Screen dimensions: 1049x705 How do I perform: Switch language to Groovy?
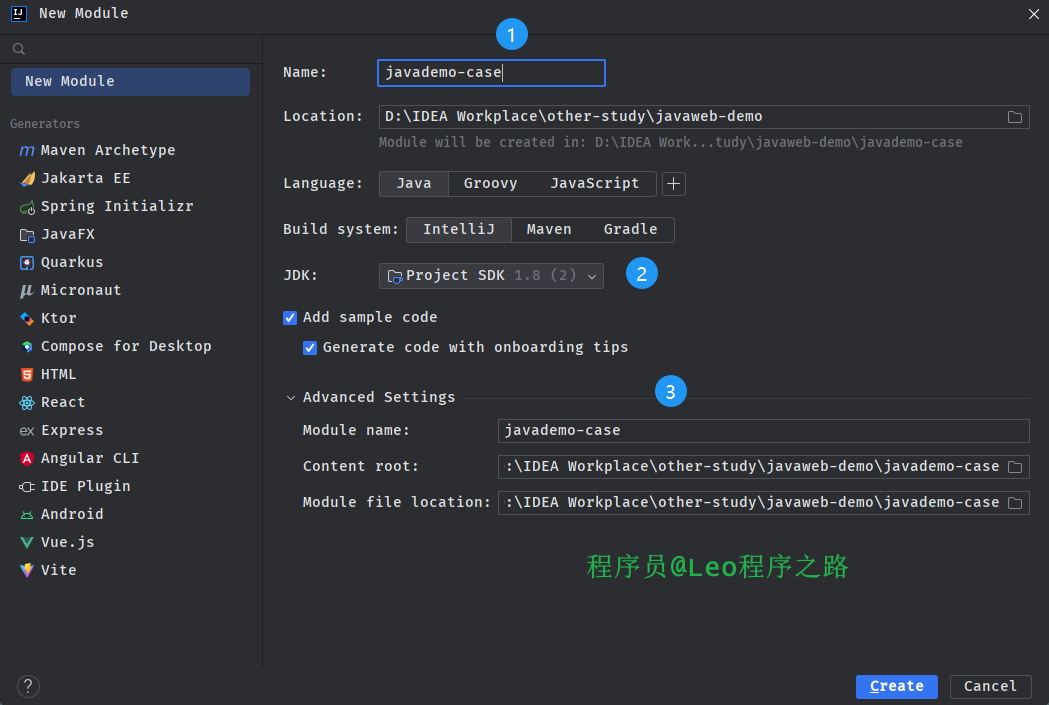(490, 184)
